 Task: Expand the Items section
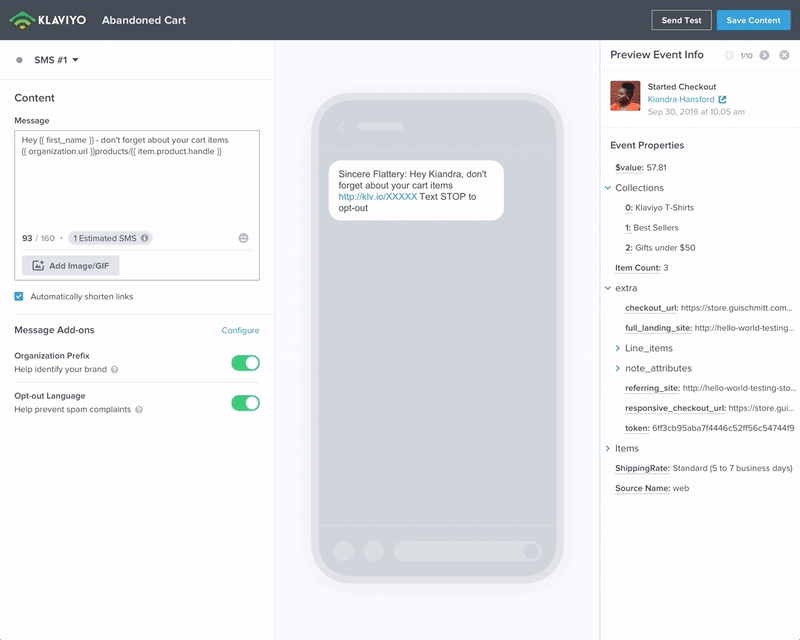click(x=608, y=448)
